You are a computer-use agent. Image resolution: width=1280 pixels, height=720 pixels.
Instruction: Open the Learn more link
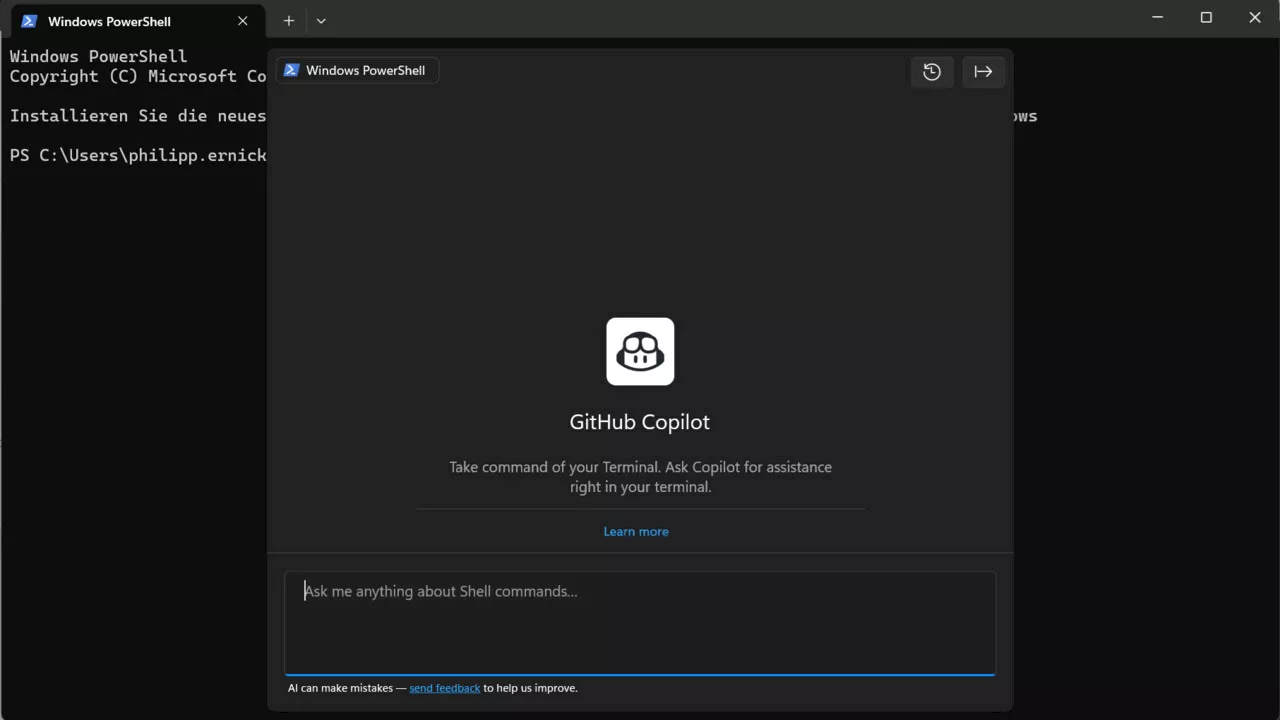point(636,532)
